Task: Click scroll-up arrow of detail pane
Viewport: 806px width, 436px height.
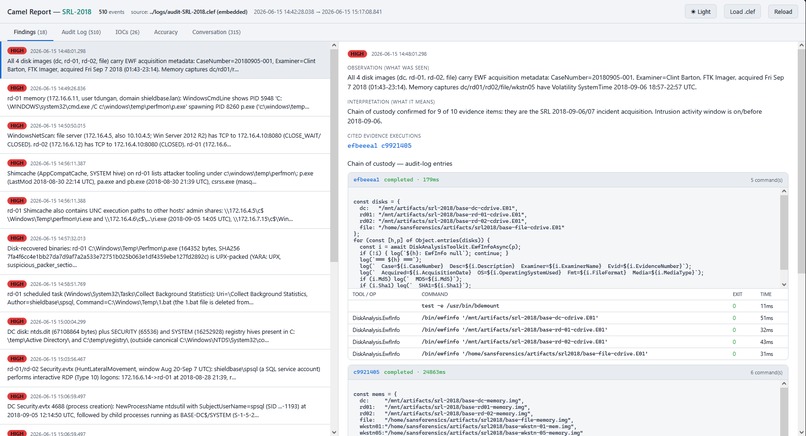Action: coord(801,46)
